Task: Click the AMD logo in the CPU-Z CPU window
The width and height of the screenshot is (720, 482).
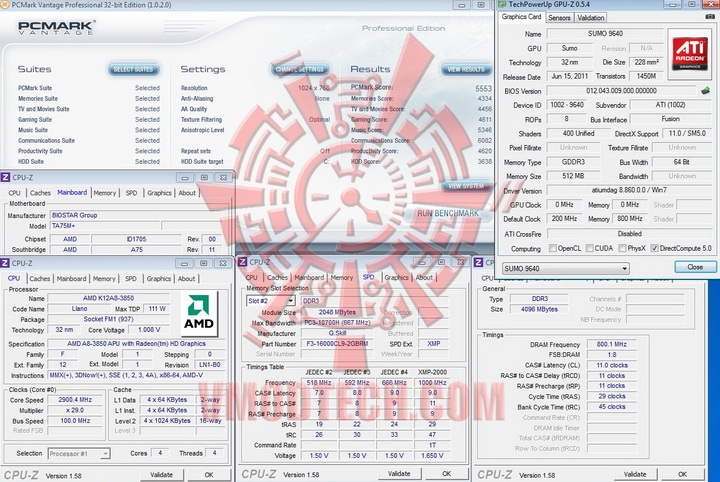Action: 198,314
